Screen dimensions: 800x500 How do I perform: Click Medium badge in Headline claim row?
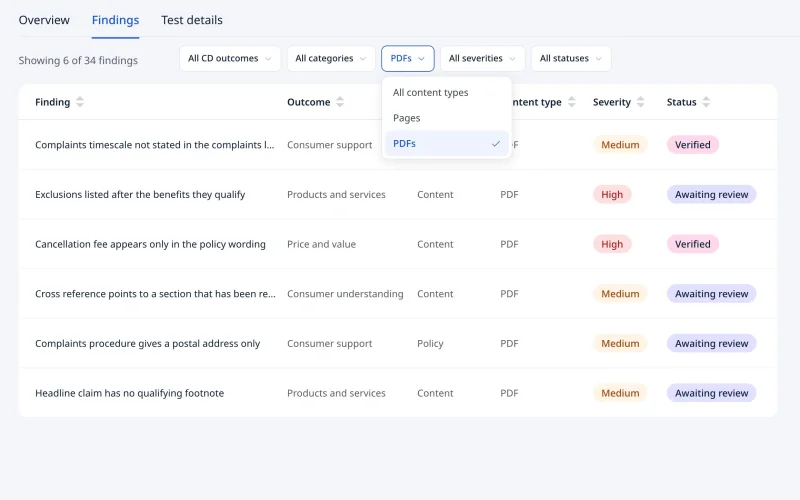pyautogui.click(x=620, y=393)
